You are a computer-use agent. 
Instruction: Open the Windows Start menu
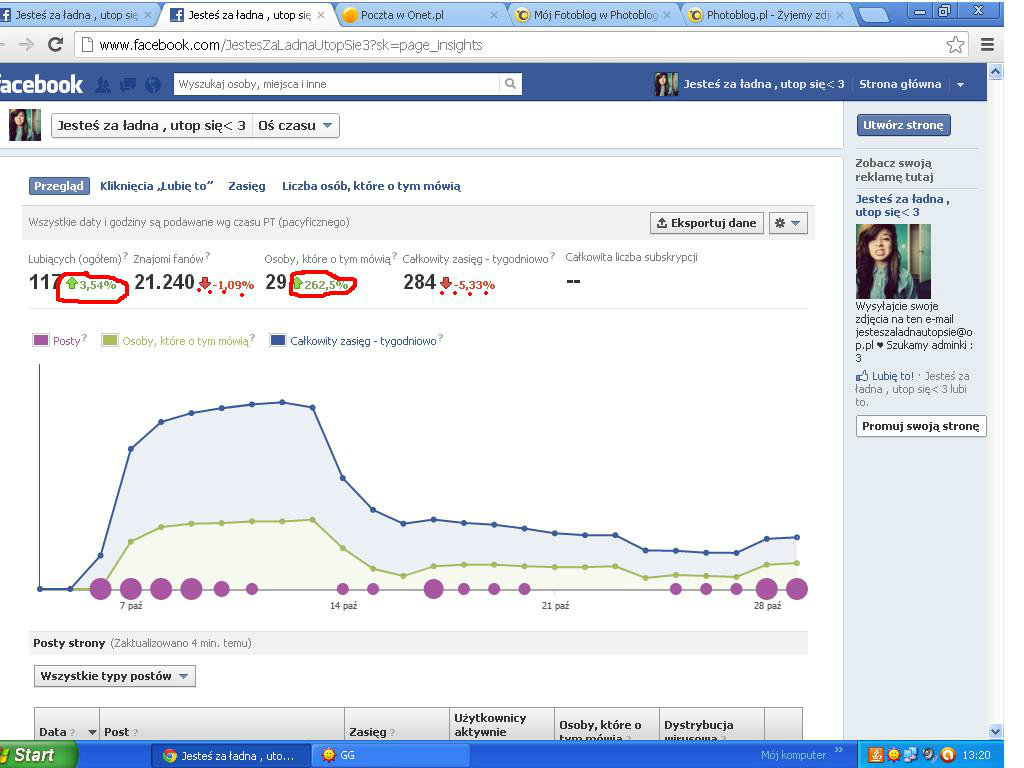(x=37, y=755)
